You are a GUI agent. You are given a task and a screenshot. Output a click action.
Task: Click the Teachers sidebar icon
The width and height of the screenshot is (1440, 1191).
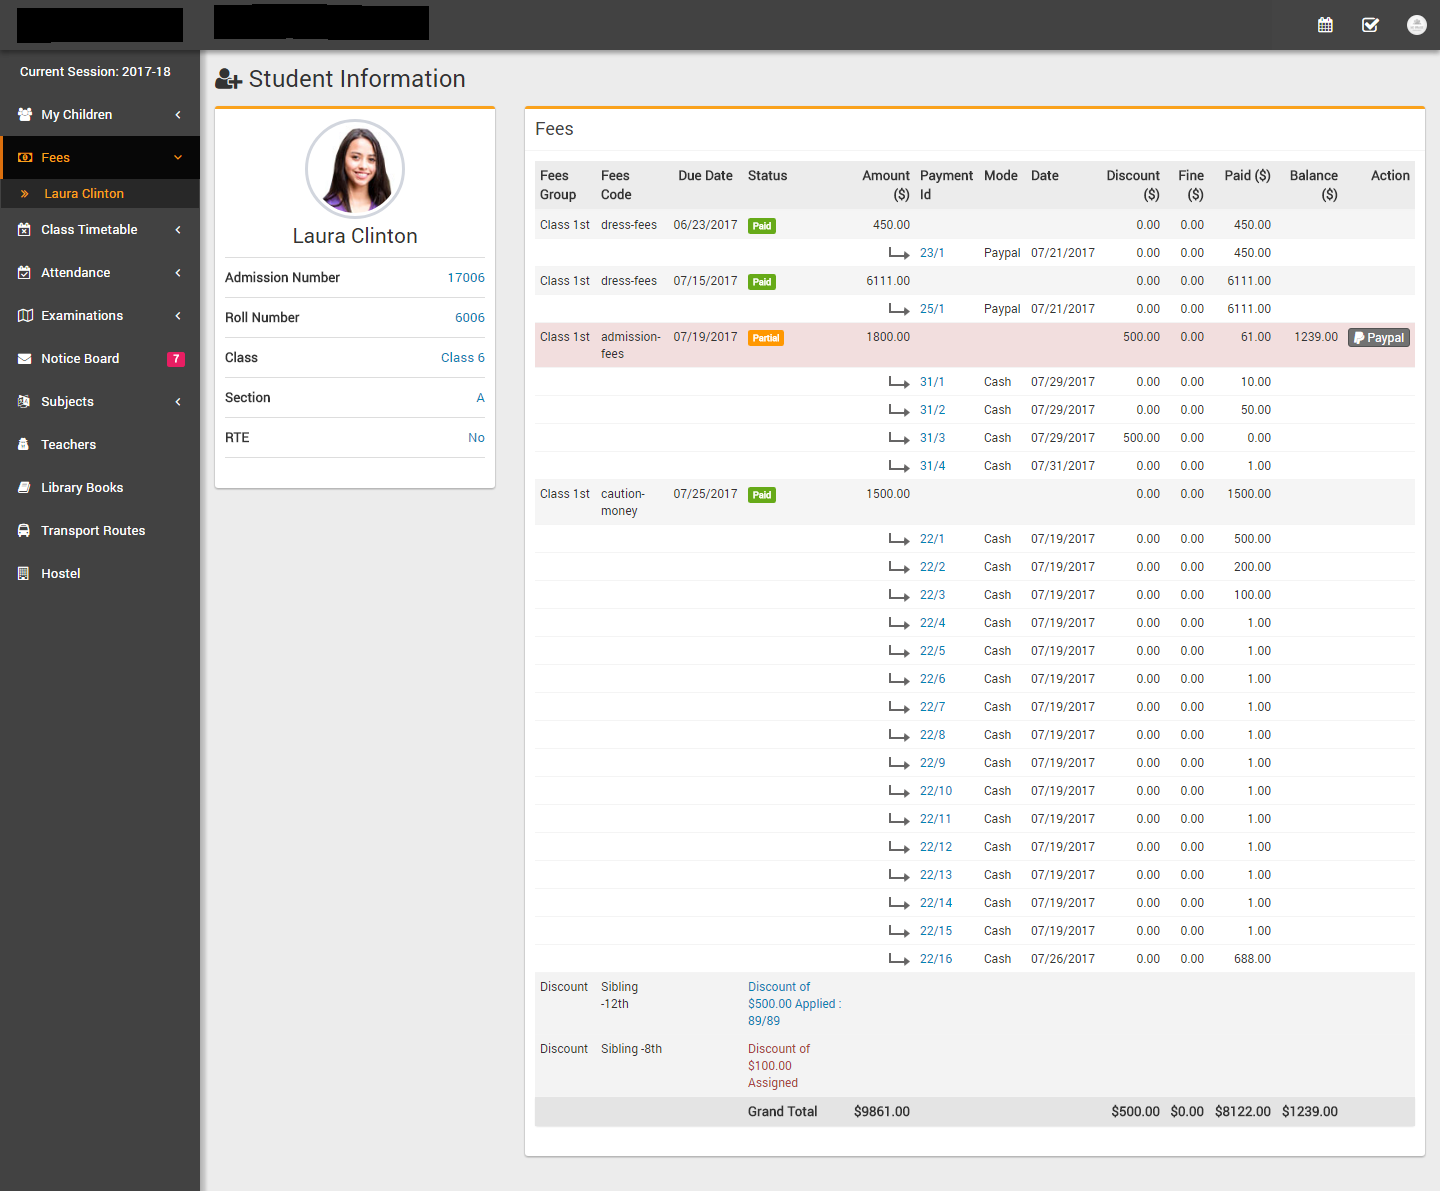(24, 445)
